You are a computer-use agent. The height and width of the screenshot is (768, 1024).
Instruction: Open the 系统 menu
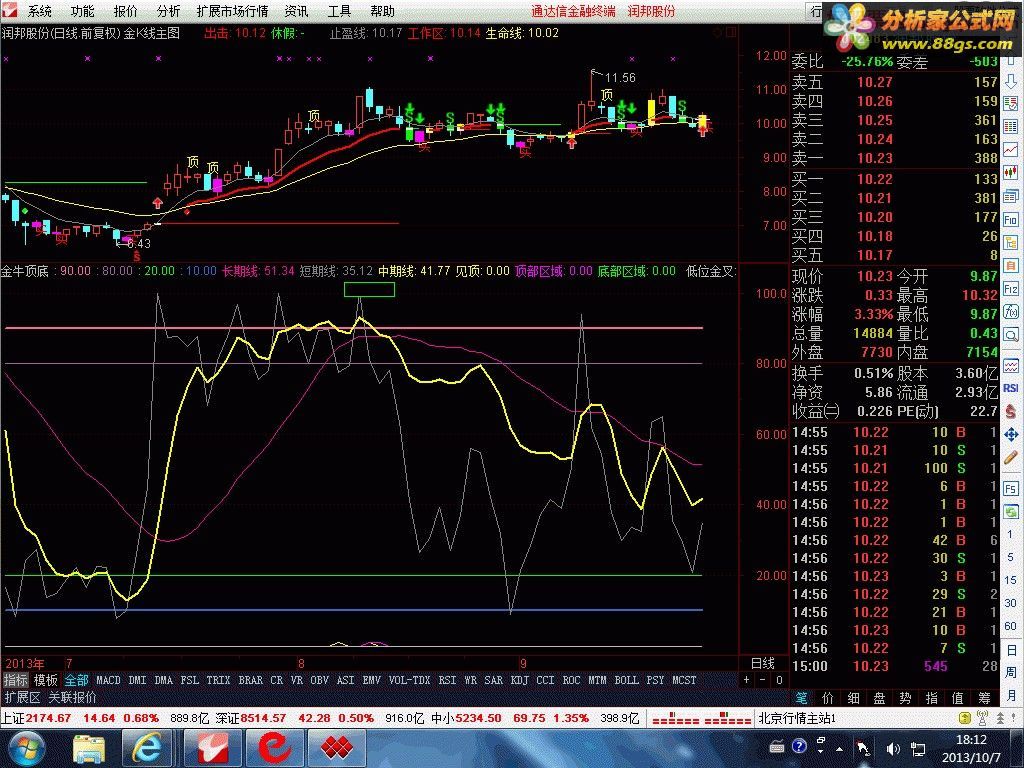[x=39, y=11]
